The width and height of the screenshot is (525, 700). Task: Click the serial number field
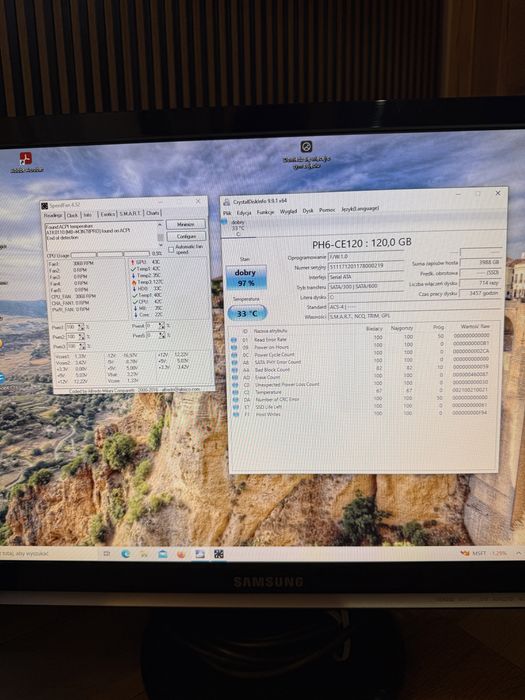(366, 266)
